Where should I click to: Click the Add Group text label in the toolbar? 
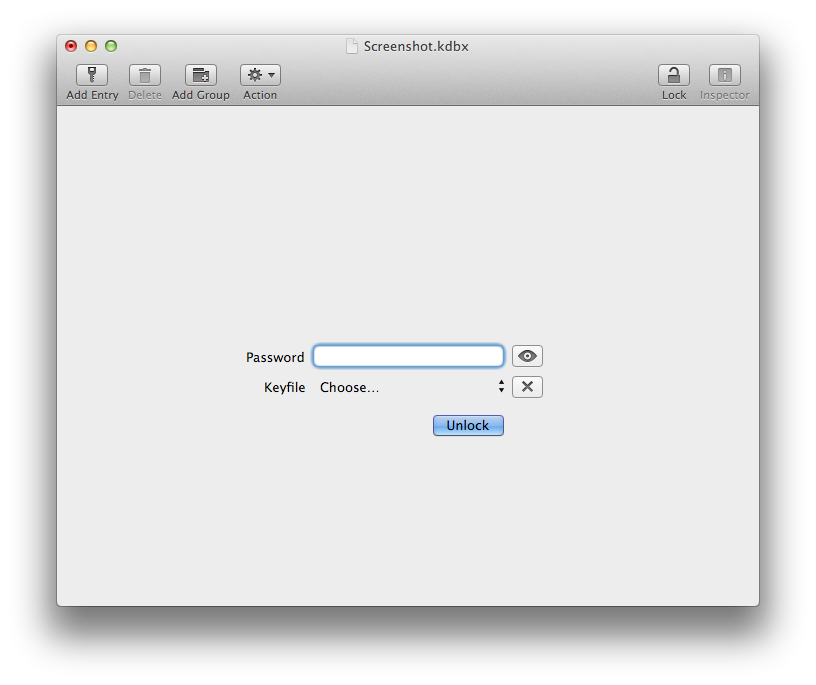coord(200,95)
